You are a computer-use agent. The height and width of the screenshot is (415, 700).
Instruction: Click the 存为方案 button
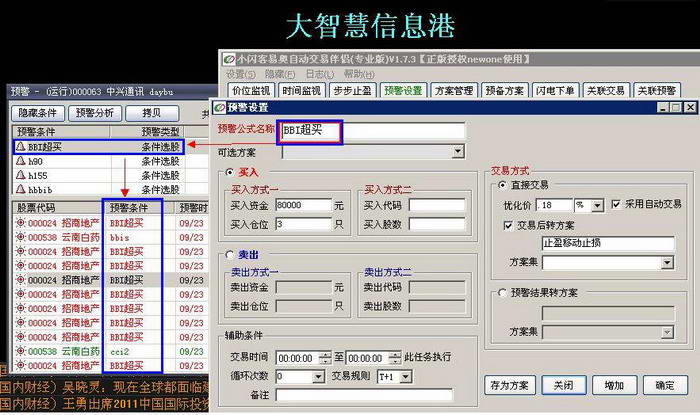click(509, 385)
